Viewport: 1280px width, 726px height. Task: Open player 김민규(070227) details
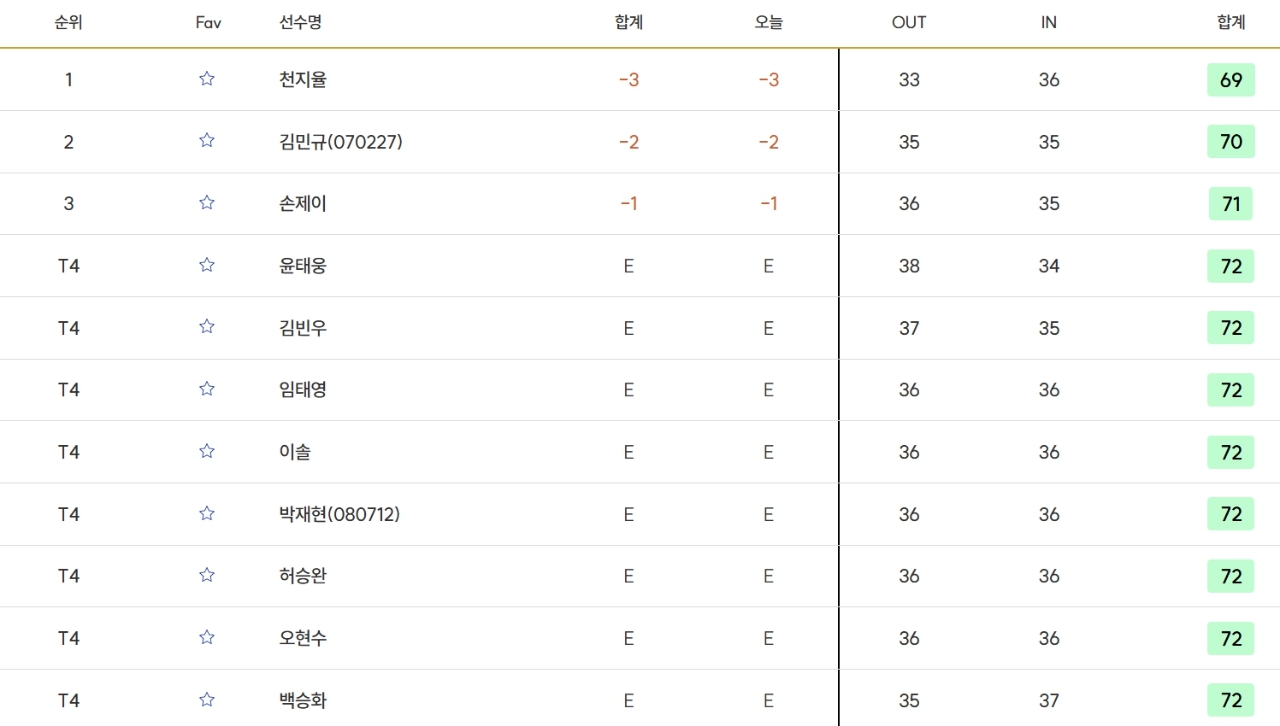coord(341,142)
